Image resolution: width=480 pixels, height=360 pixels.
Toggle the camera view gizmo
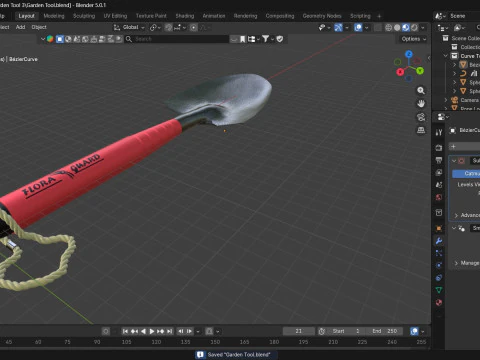(x=421, y=117)
